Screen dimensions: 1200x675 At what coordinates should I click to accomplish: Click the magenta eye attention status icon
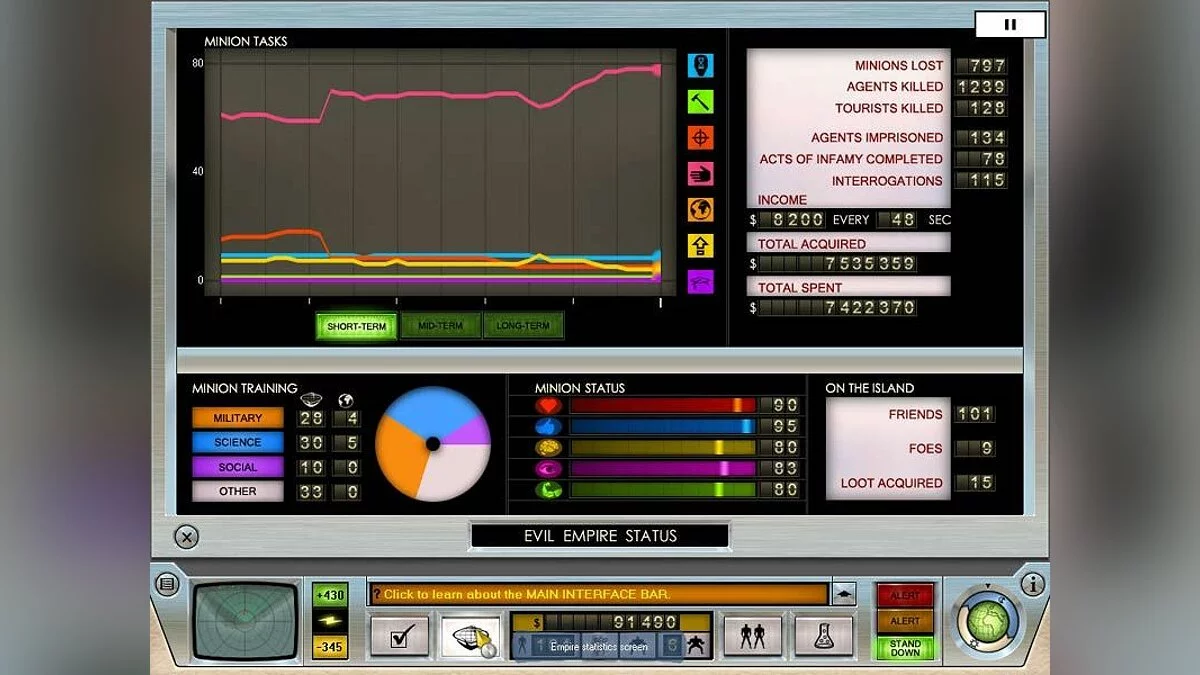549,469
